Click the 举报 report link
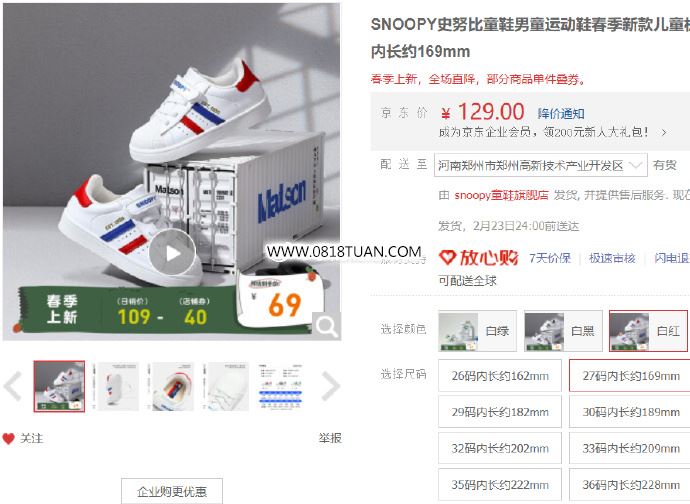 330,438
